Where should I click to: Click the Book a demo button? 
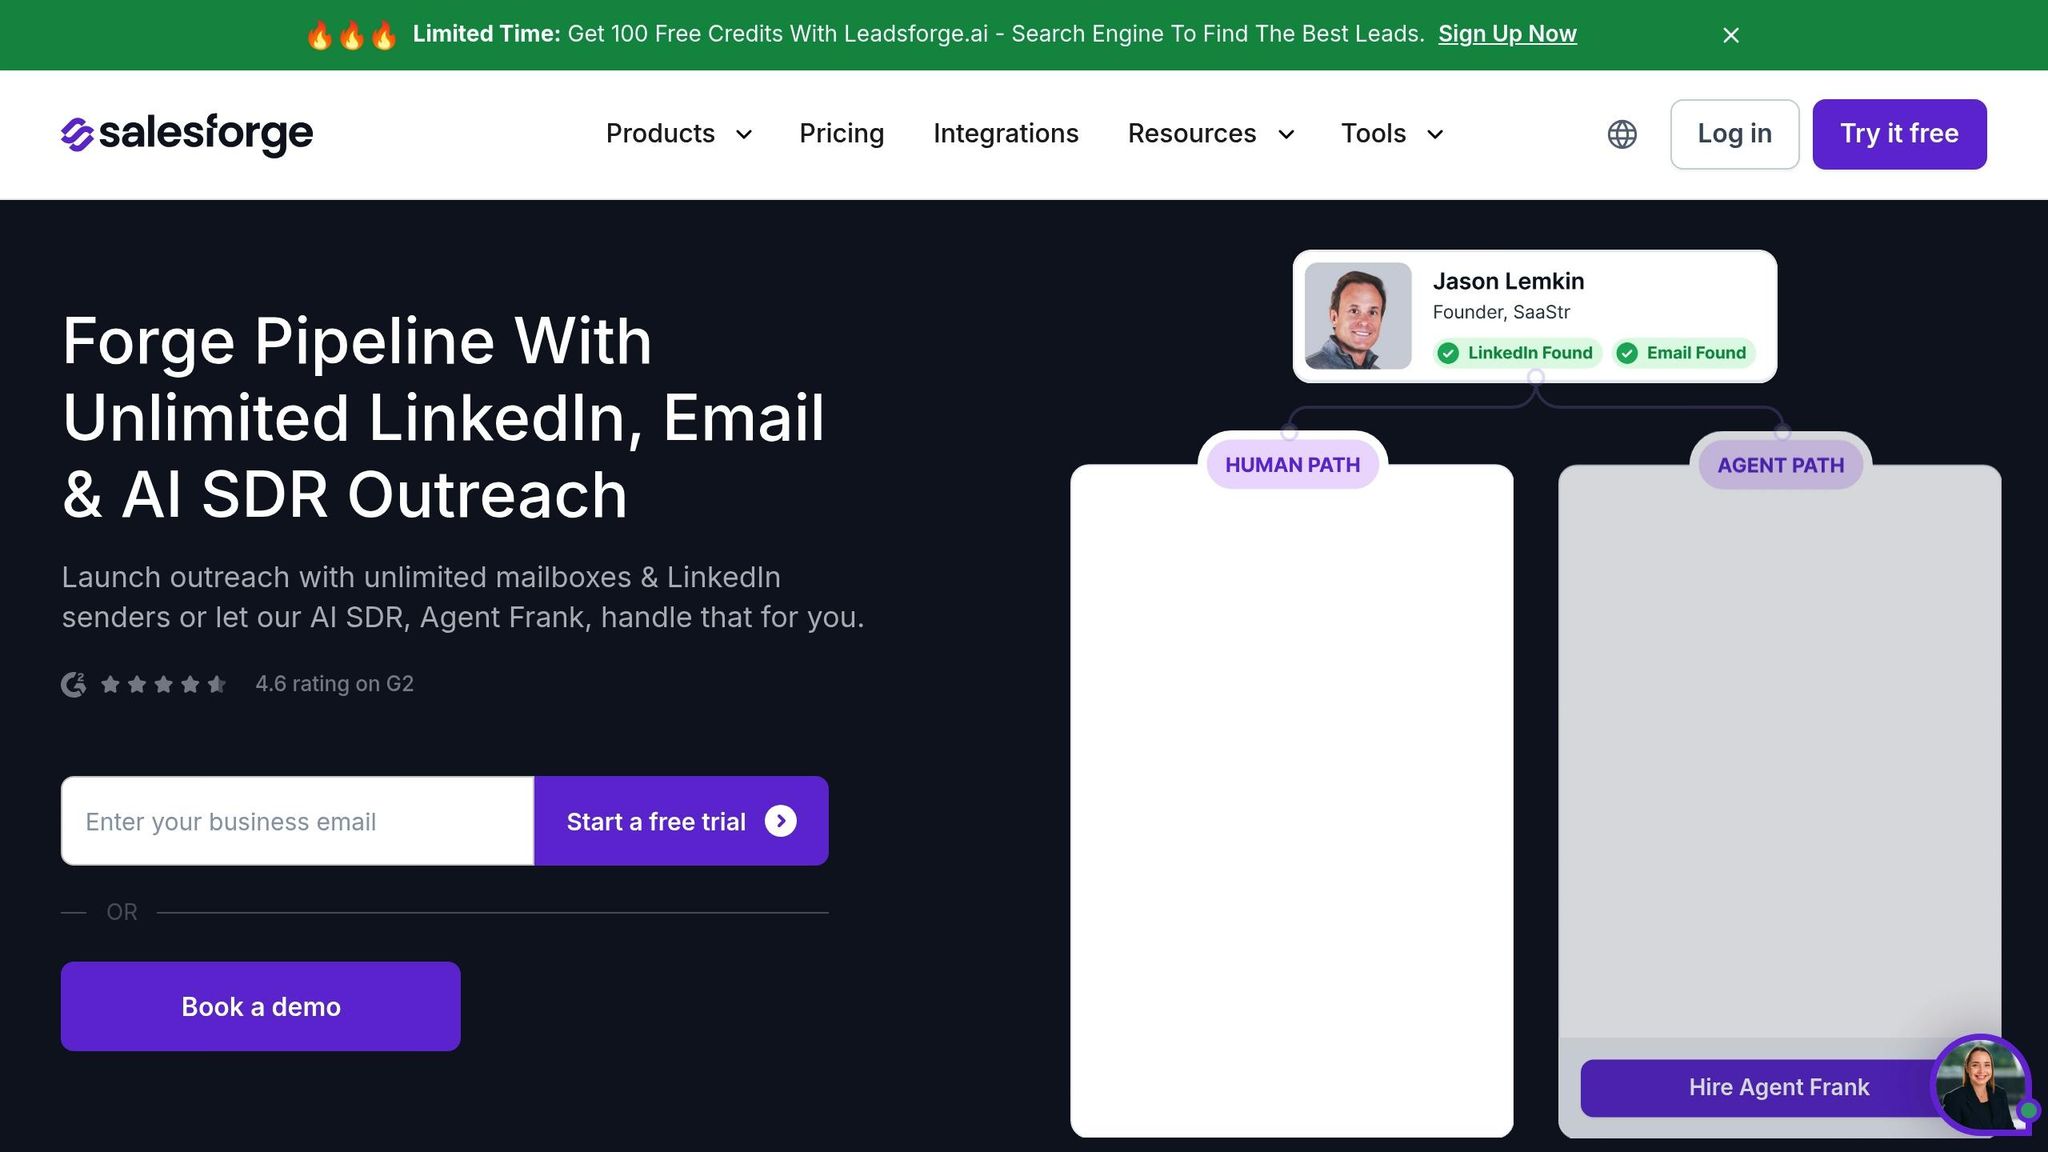[x=261, y=1006]
